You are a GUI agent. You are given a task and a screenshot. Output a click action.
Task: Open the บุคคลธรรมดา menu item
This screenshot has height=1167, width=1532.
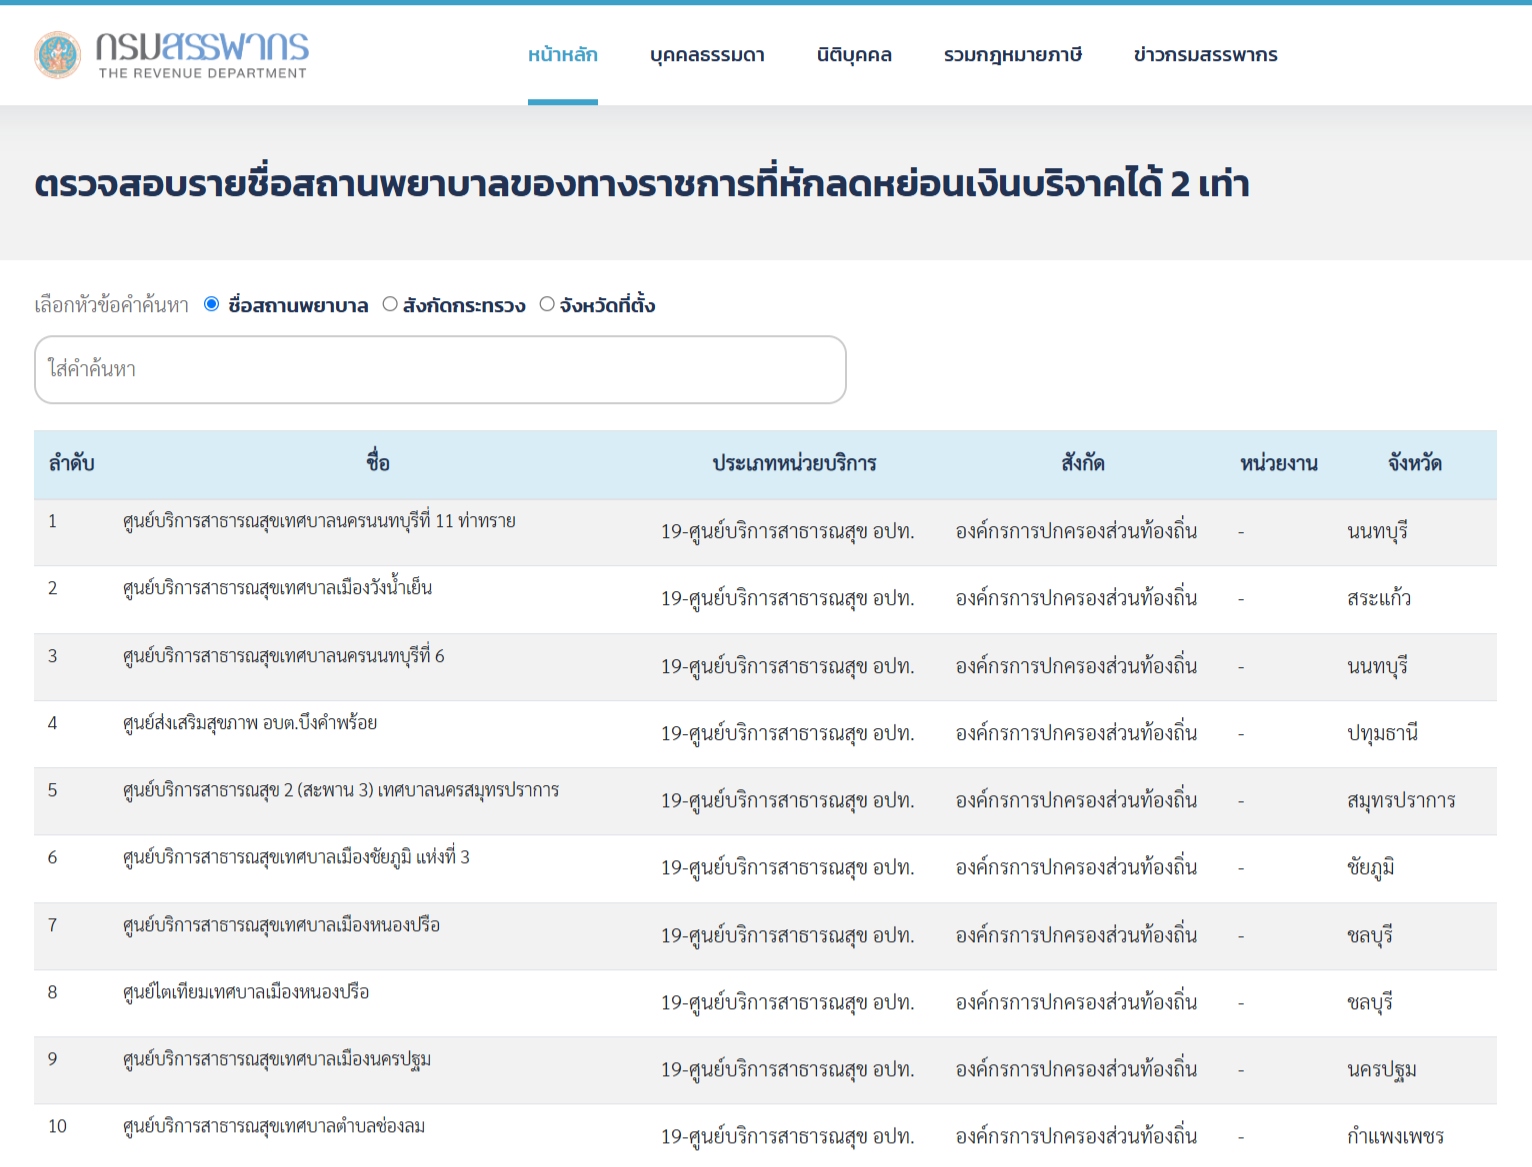click(x=707, y=55)
